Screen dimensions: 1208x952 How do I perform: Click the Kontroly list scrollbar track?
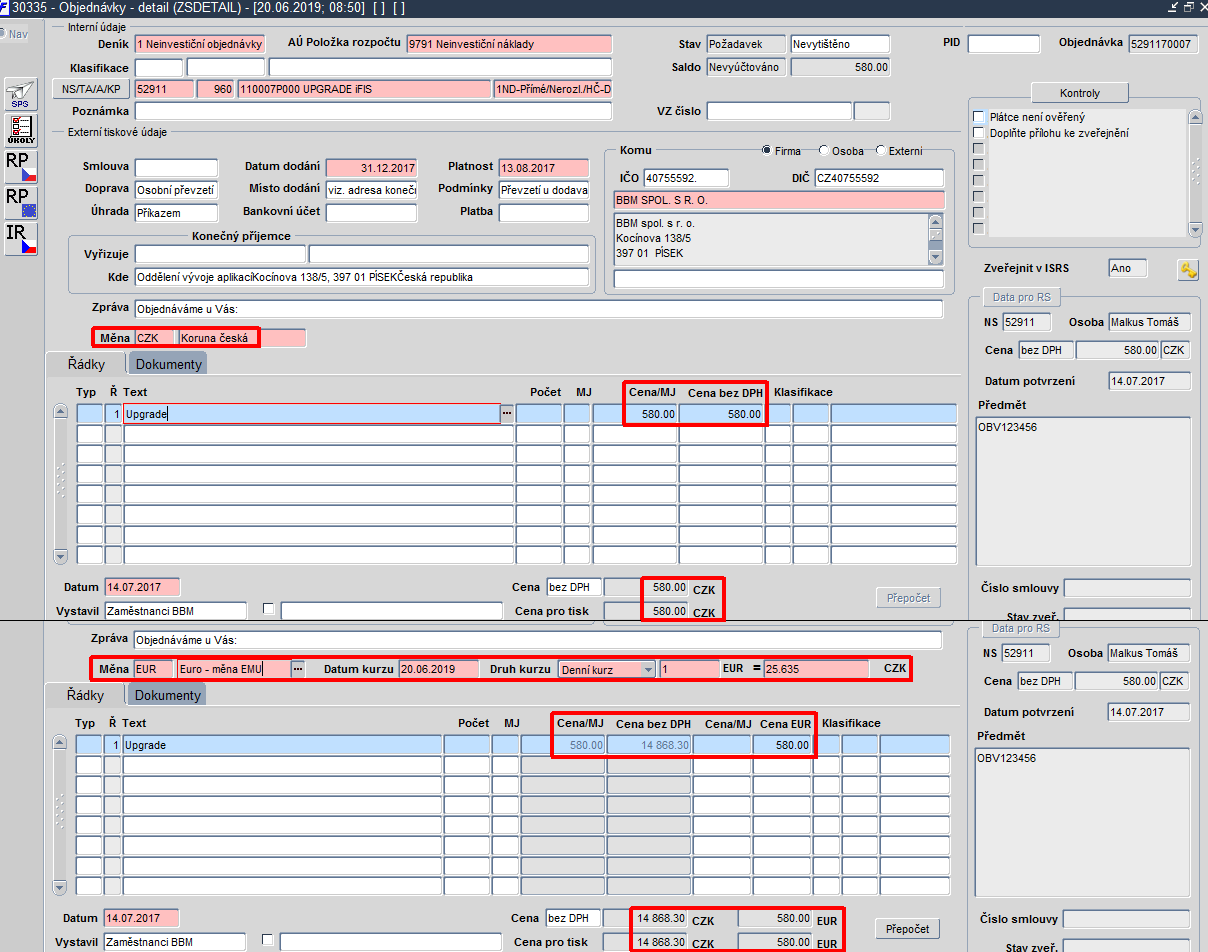point(1195,173)
